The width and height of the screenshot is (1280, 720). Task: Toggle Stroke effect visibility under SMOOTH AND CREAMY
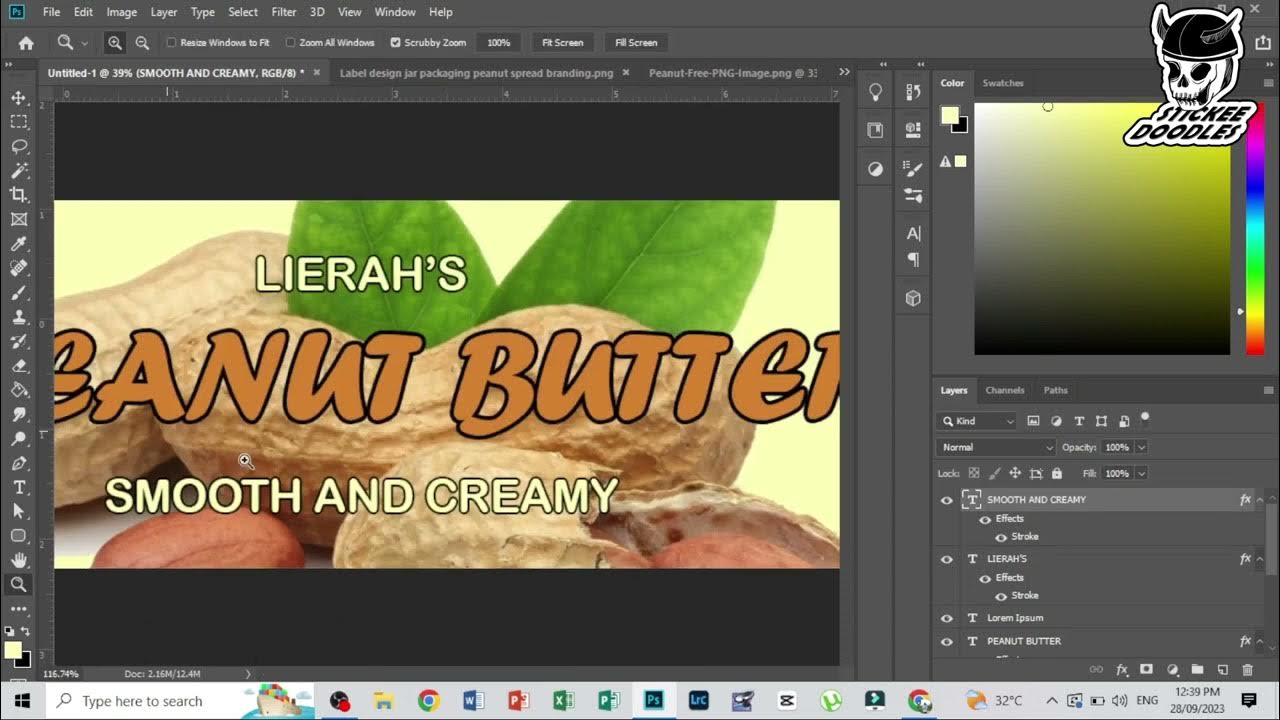(1001, 537)
